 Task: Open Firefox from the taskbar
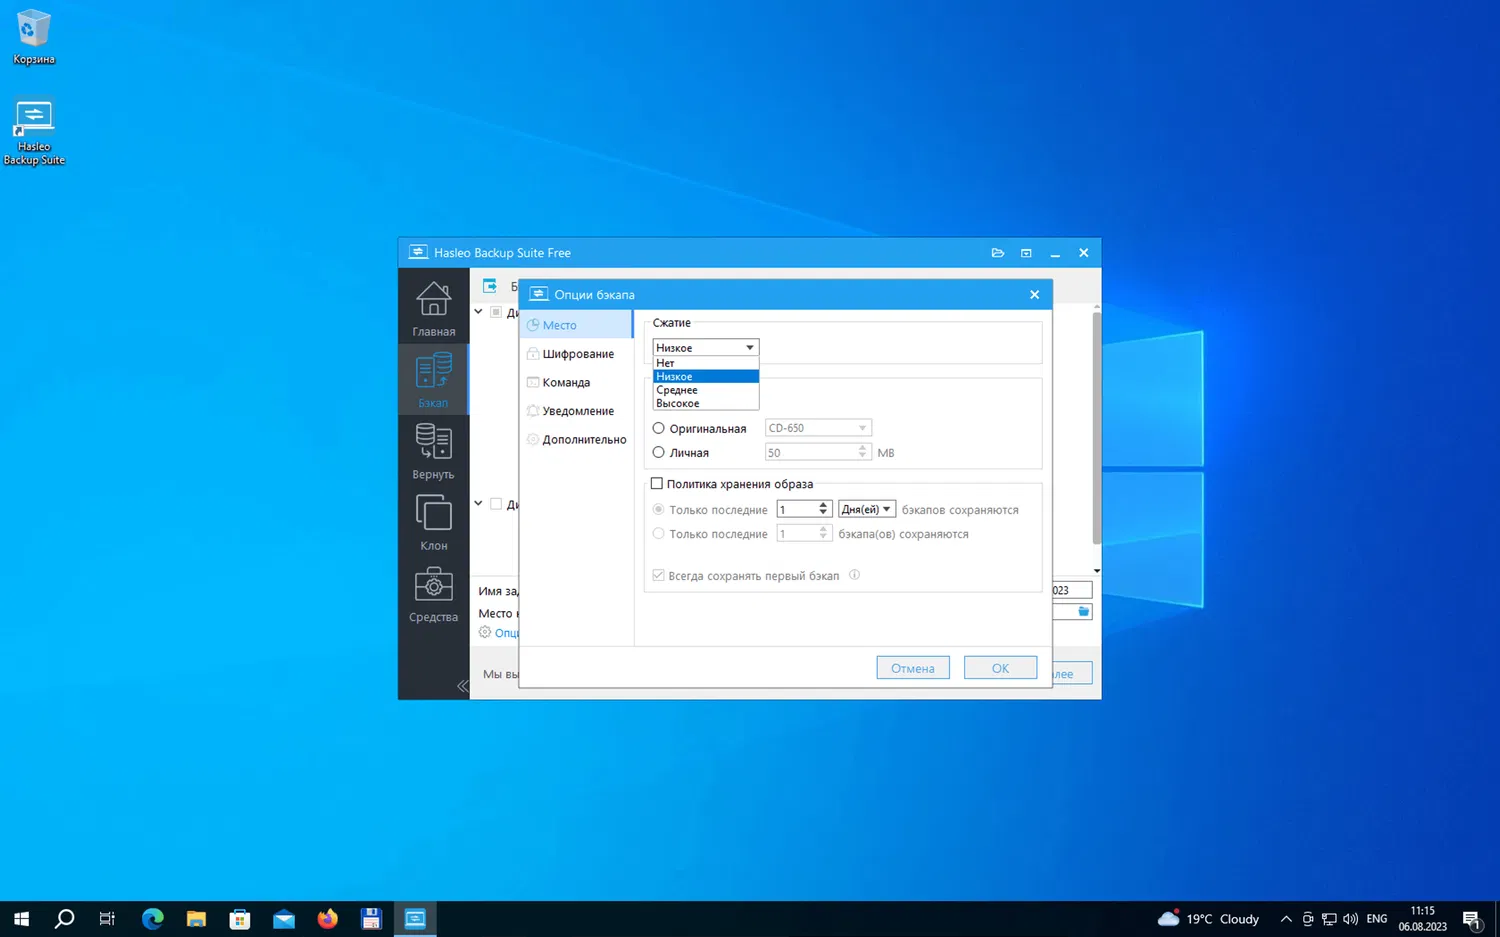[327, 918]
